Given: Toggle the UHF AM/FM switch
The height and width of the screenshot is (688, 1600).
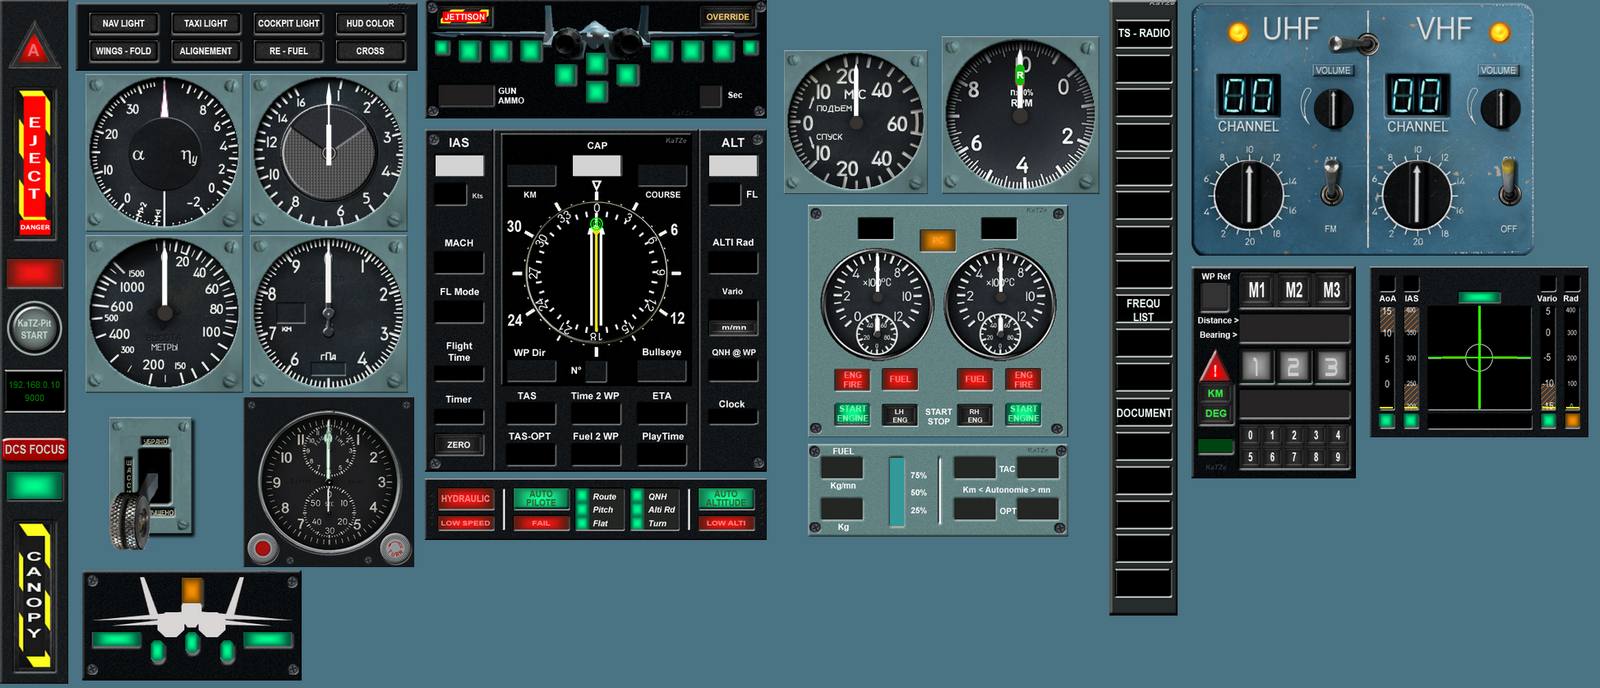Looking at the screenshot, I should 1330,183.
